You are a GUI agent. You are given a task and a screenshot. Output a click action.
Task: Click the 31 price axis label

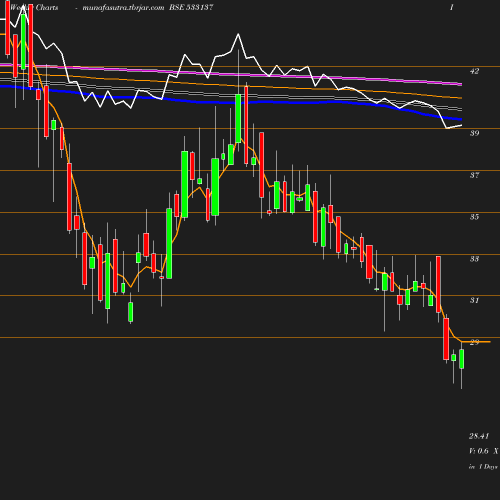coord(474,300)
